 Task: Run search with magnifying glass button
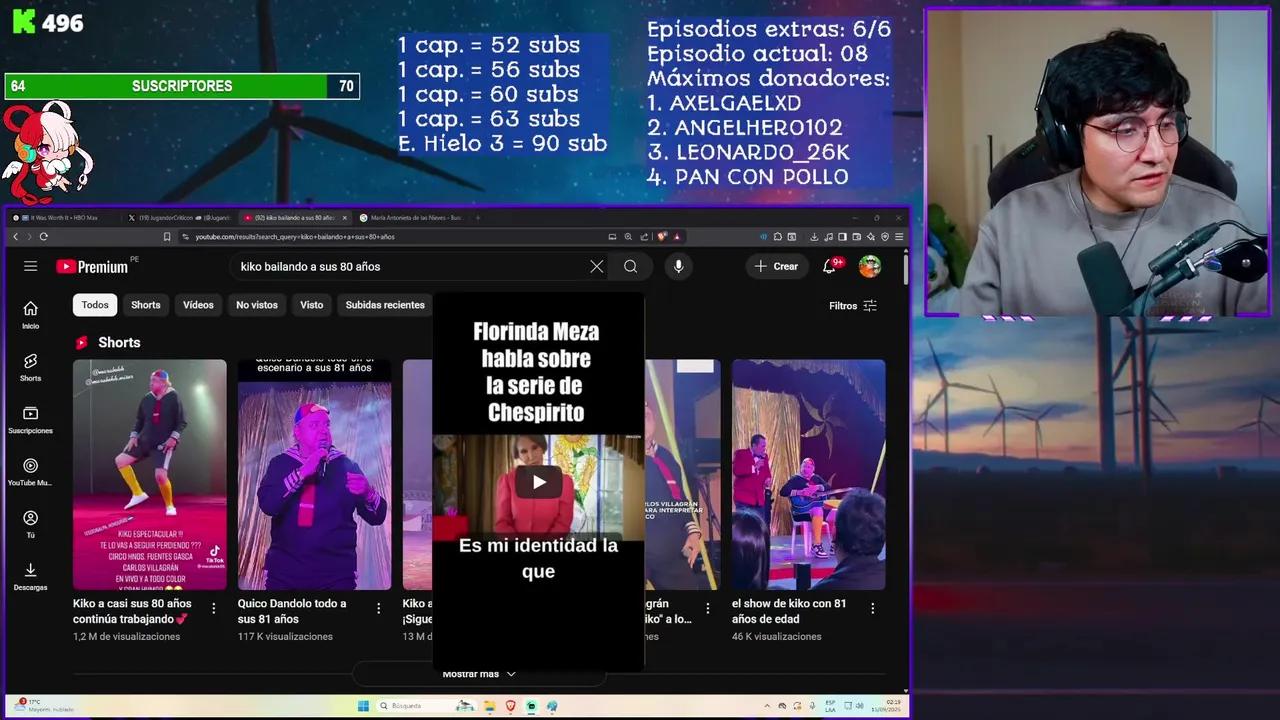pyautogui.click(x=630, y=266)
